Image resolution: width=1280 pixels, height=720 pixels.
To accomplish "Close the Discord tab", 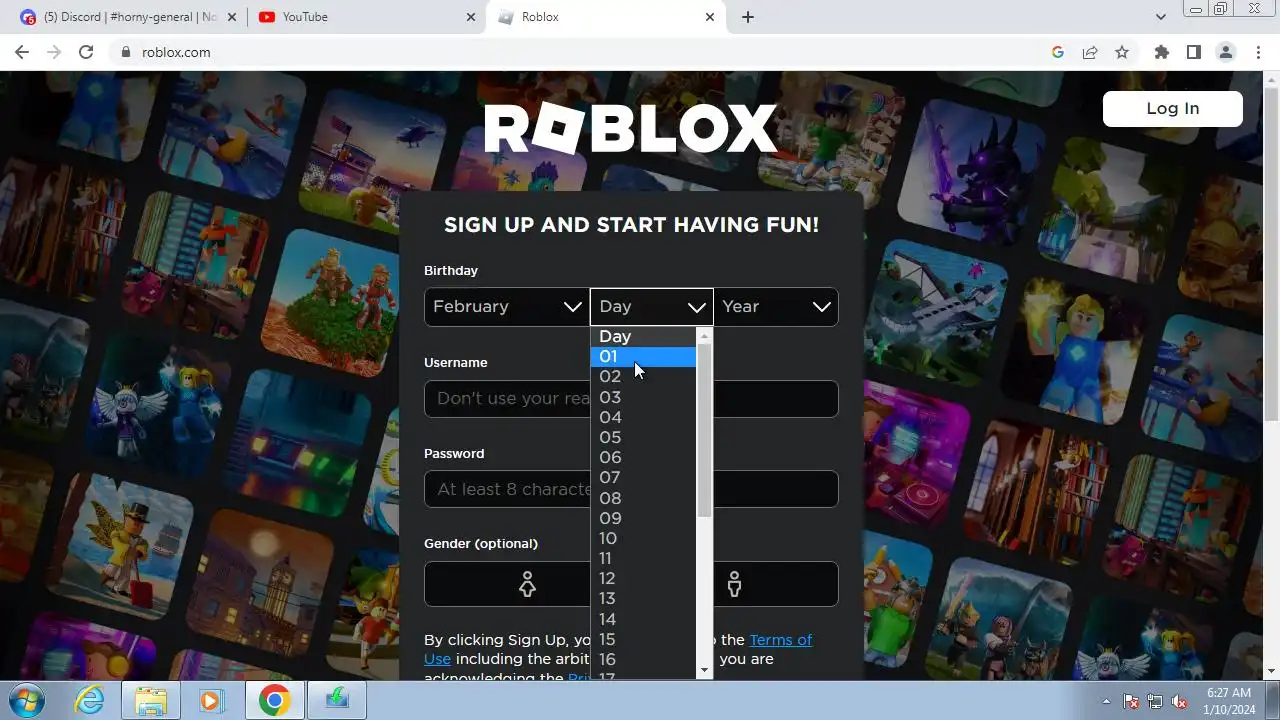I will (x=232, y=17).
